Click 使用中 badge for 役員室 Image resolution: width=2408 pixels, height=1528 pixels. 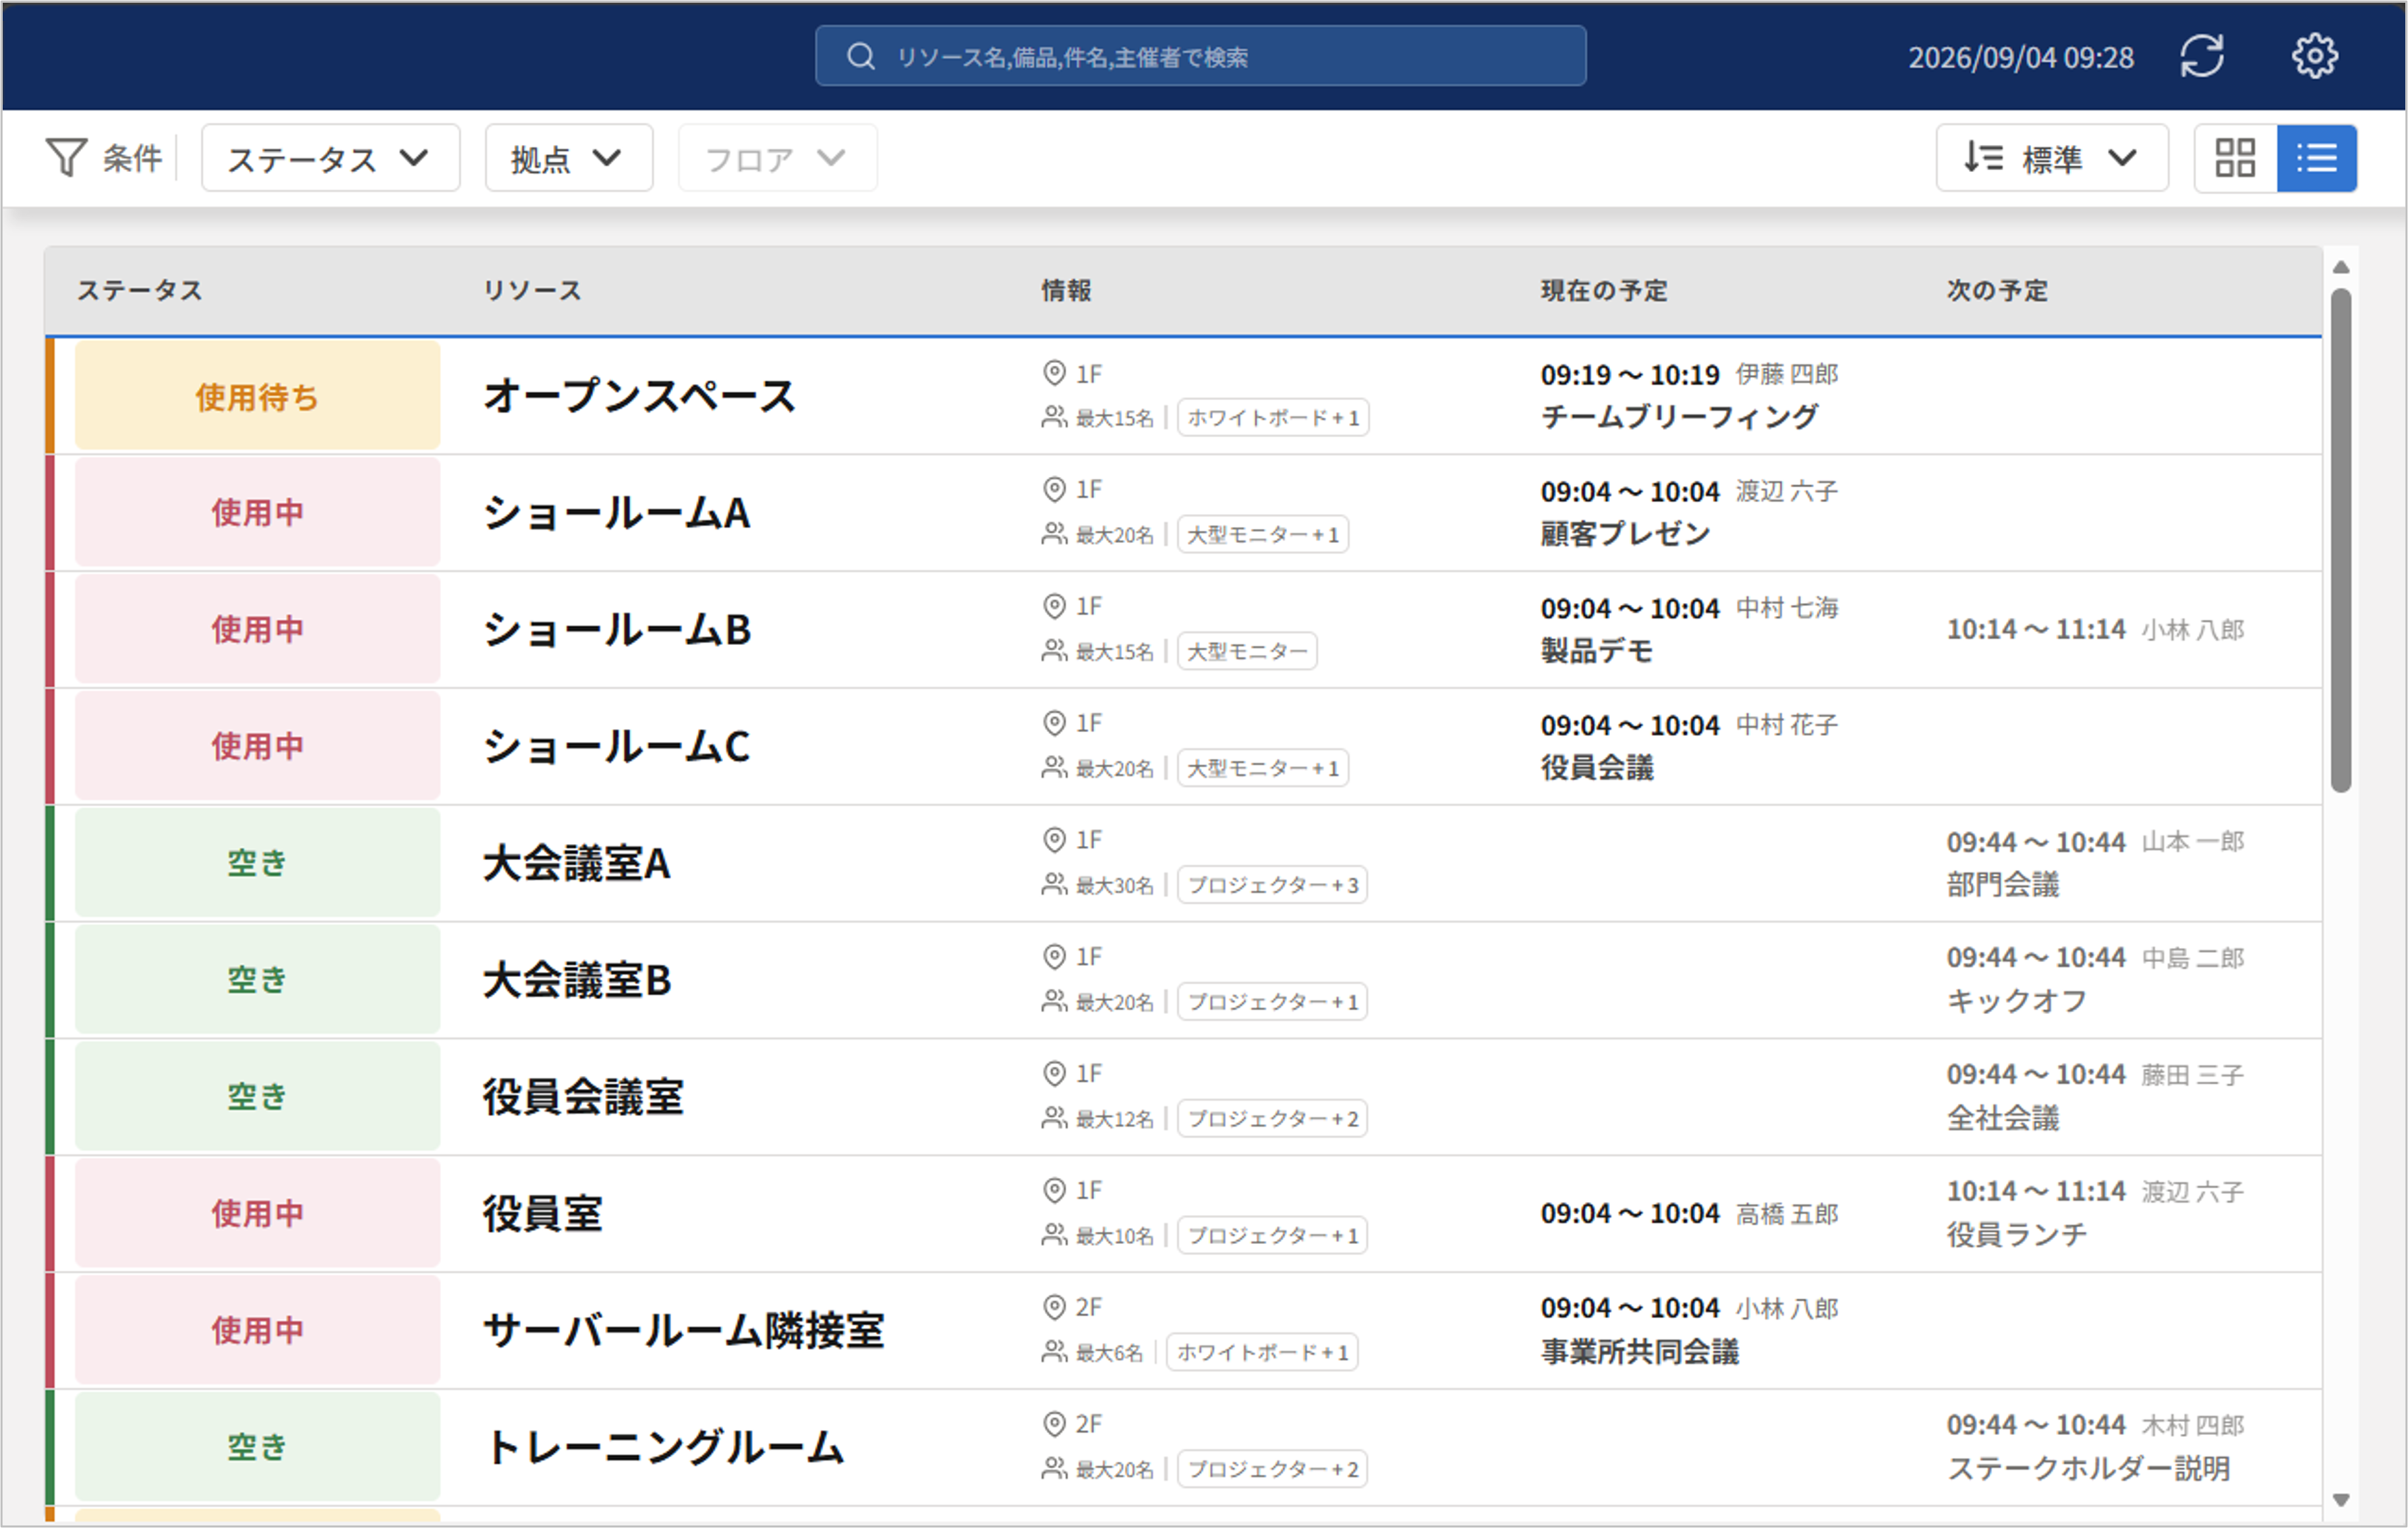point(257,1213)
